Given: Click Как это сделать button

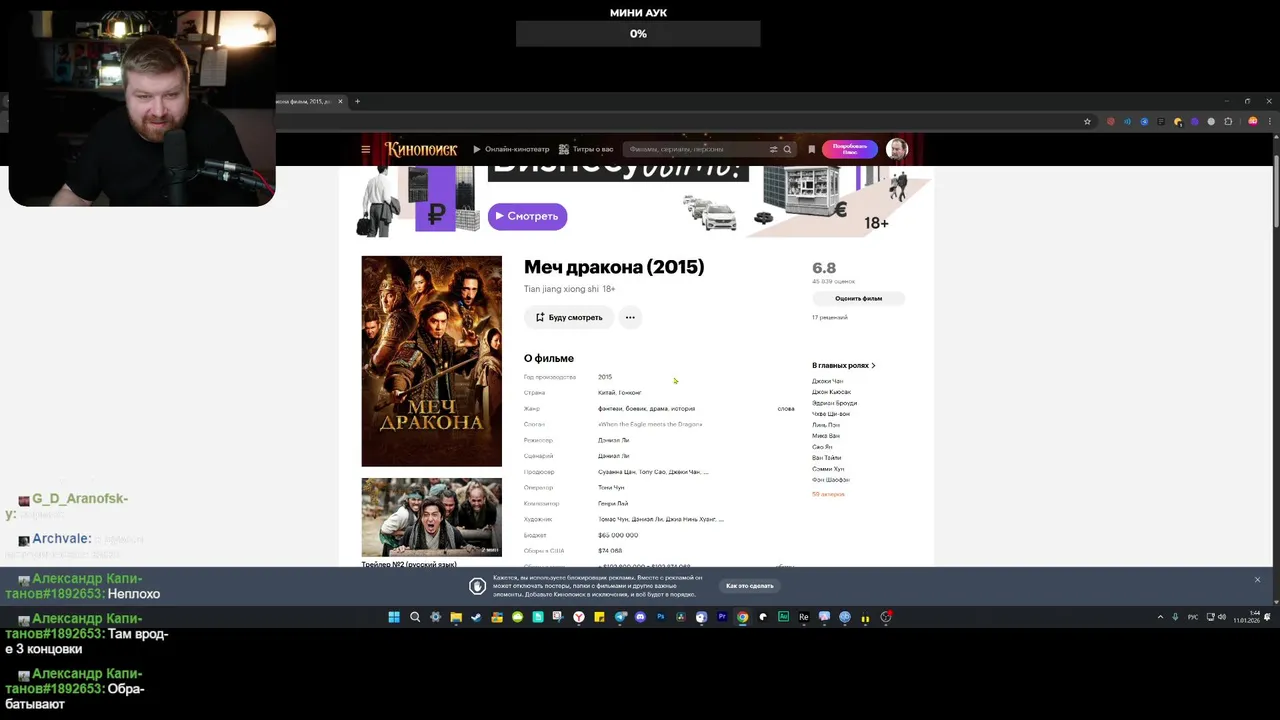Looking at the screenshot, I should (749, 586).
